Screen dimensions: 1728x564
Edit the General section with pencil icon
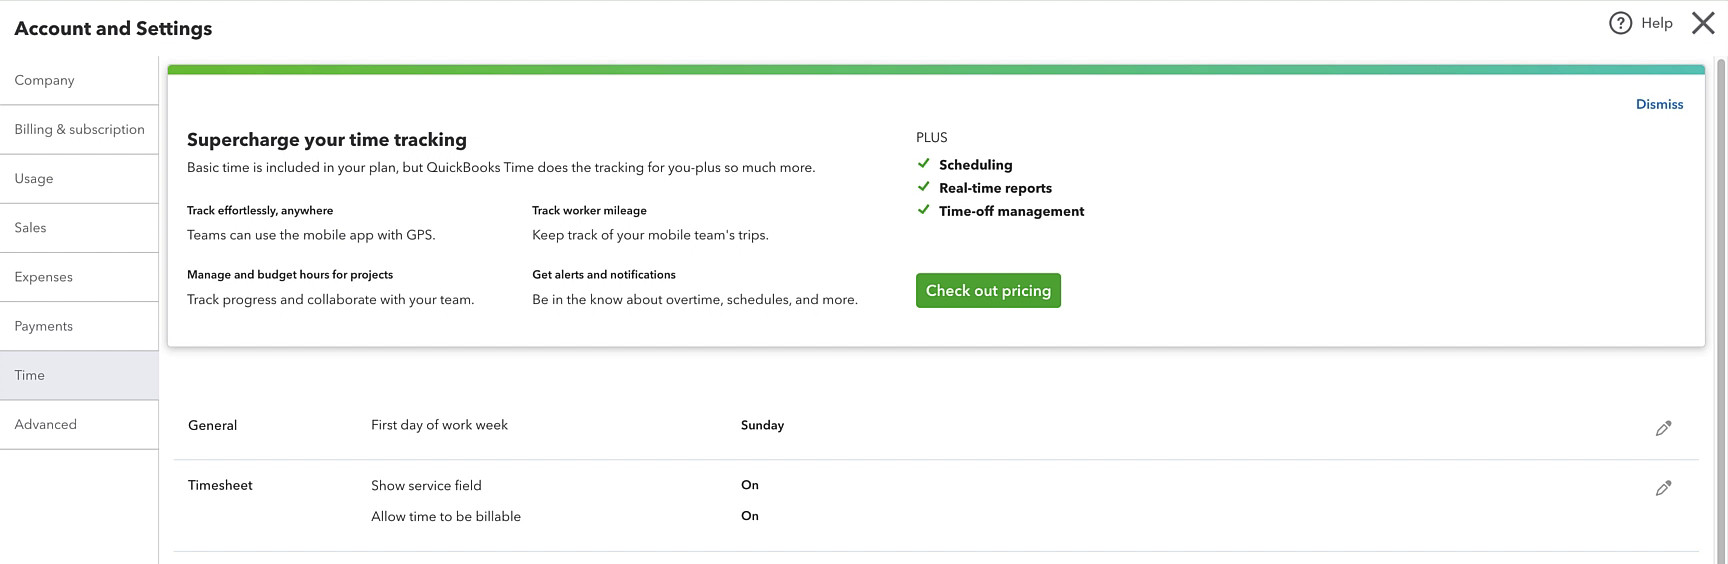[1663, 428]
